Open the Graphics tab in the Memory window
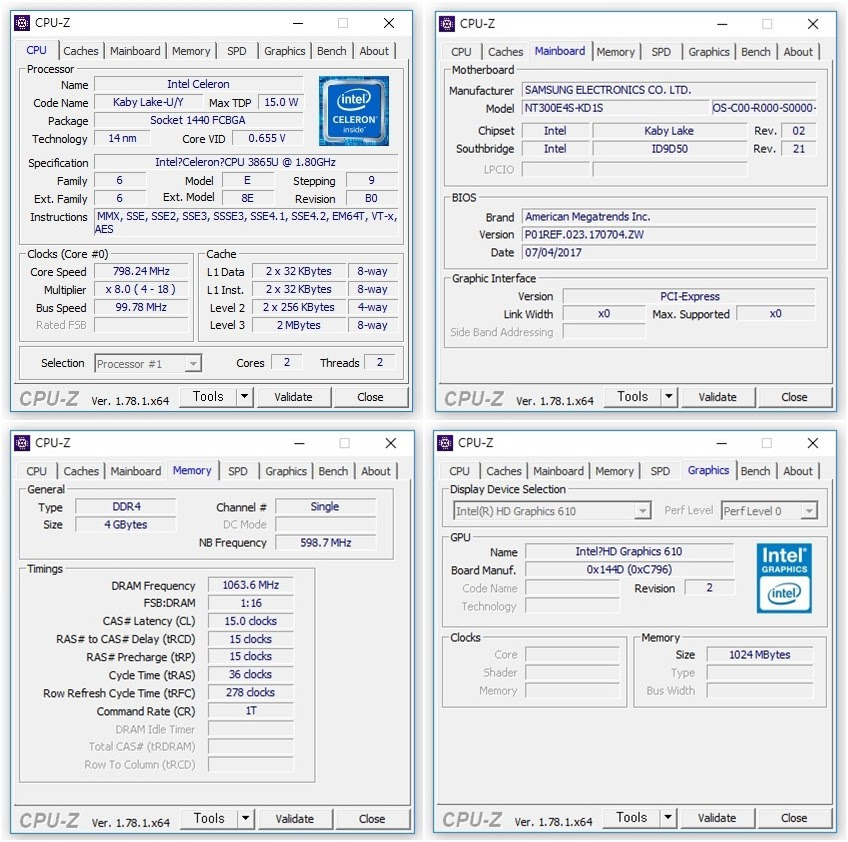The height and width of the screenshot is (842, 848). 286,471
